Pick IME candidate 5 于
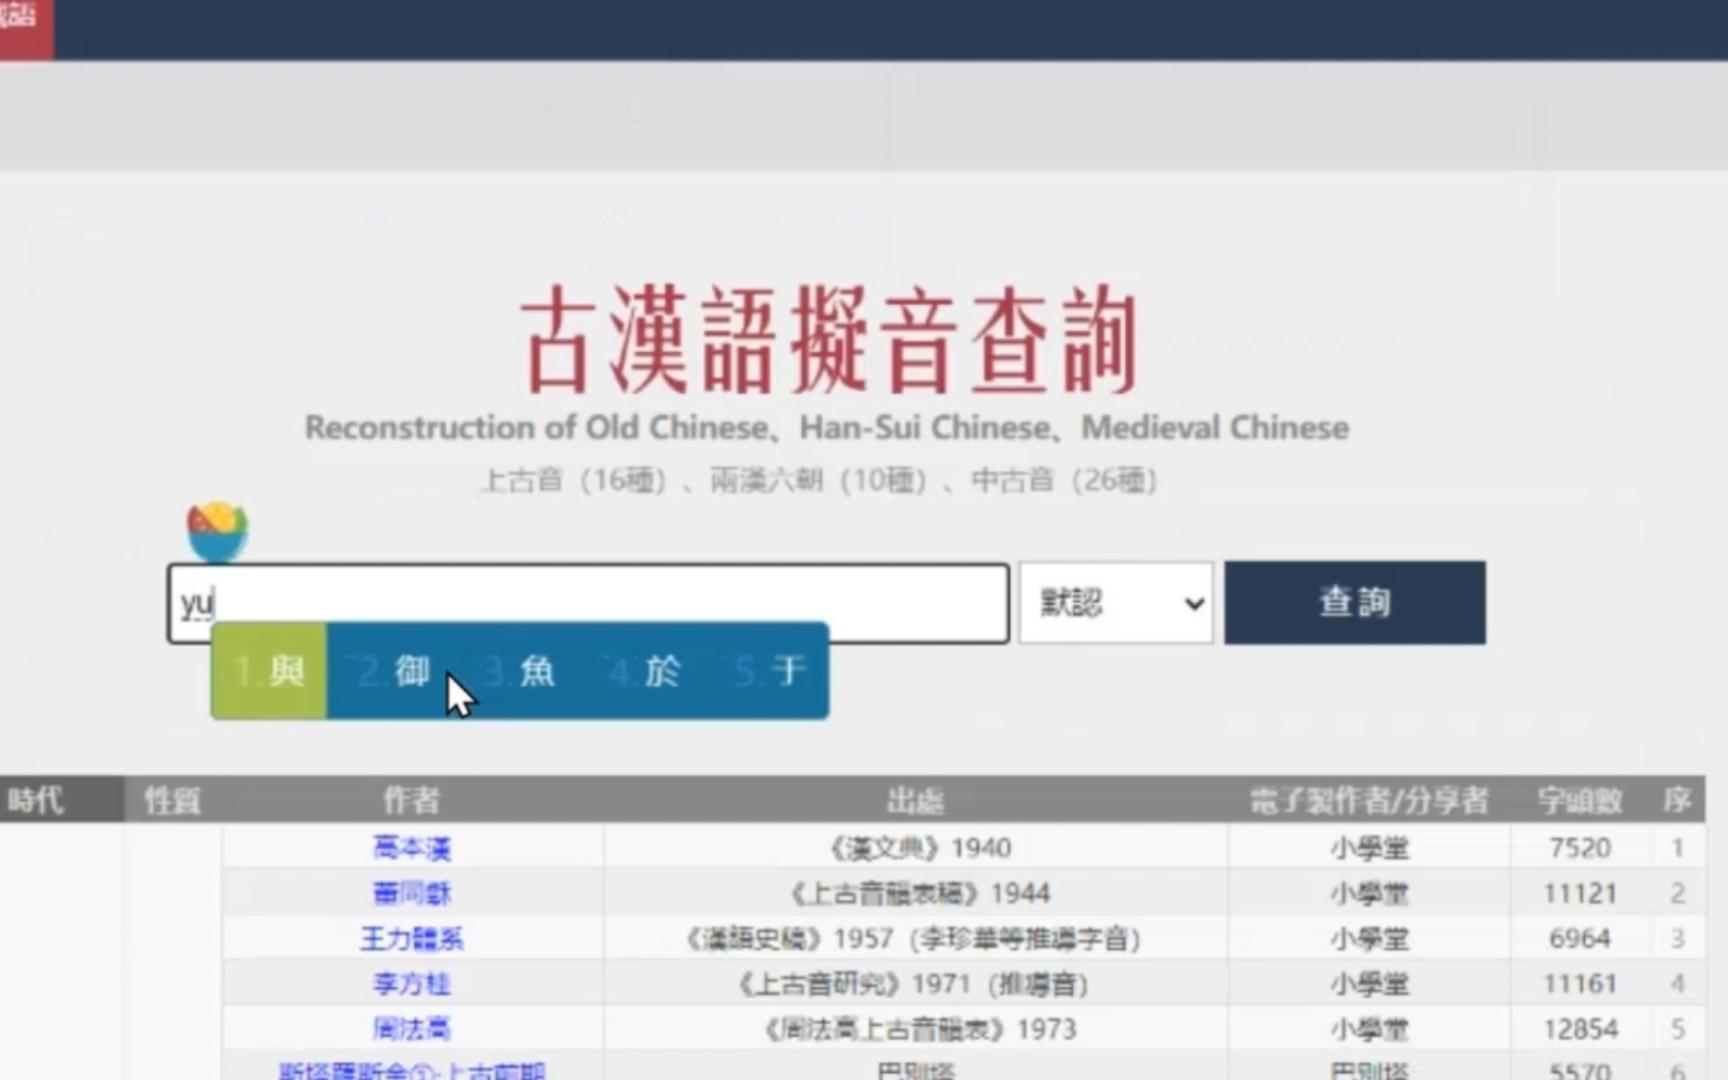Image resolution: width=1728 pixels, height=1080 pixels. [770, 671]
